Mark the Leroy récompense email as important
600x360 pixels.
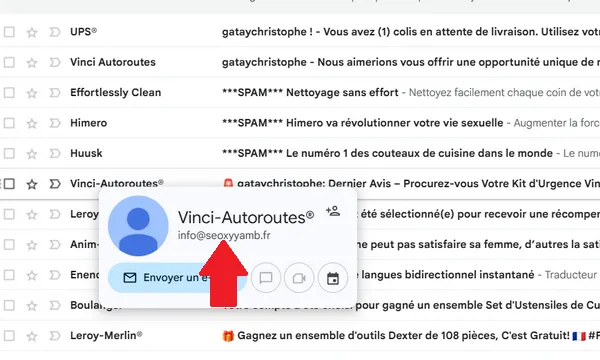click(x=55, y=214)
